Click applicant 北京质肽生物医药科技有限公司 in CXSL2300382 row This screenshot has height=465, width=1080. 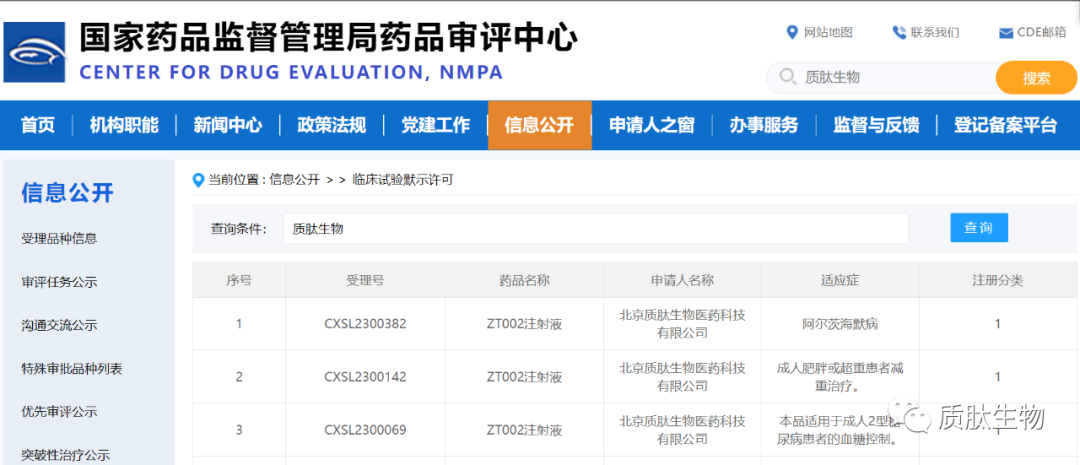coord(683,324)
